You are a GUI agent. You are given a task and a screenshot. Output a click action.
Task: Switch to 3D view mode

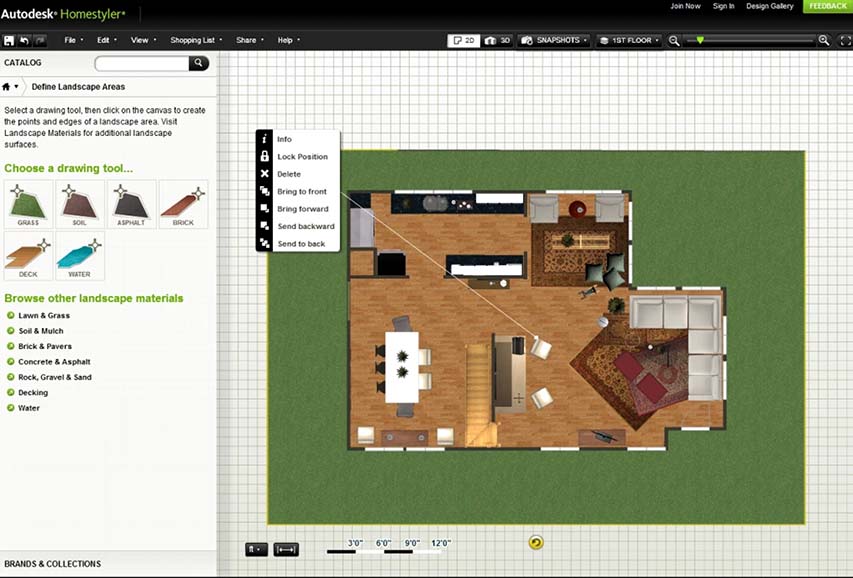point(498,40)
